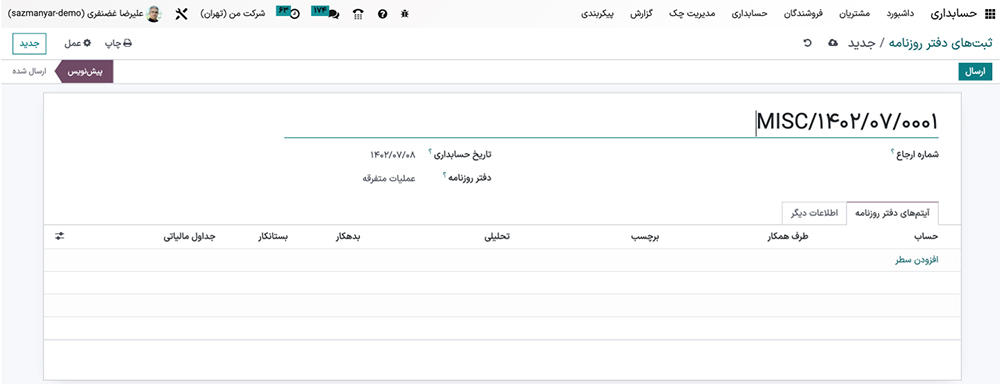Open the دفتر روزنامه journal field عملیات متفرقه
The width and height of the screenshot is (1000, 384).
389,178
